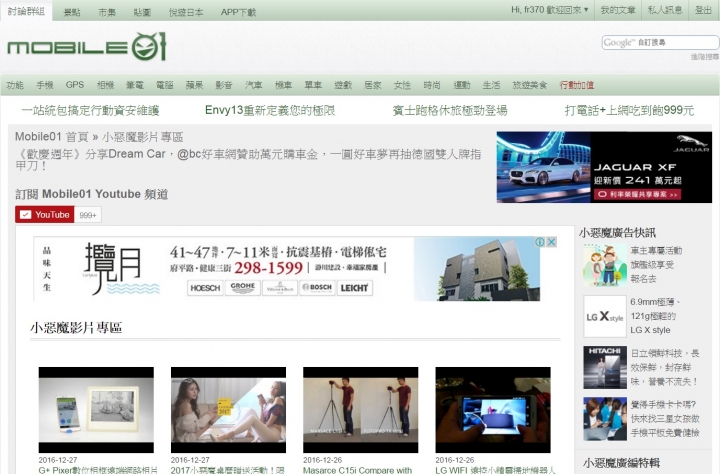Open the 運動 category
Viewport: 720px width, 474px height.
pyautogui.click(x=462, y=85)
